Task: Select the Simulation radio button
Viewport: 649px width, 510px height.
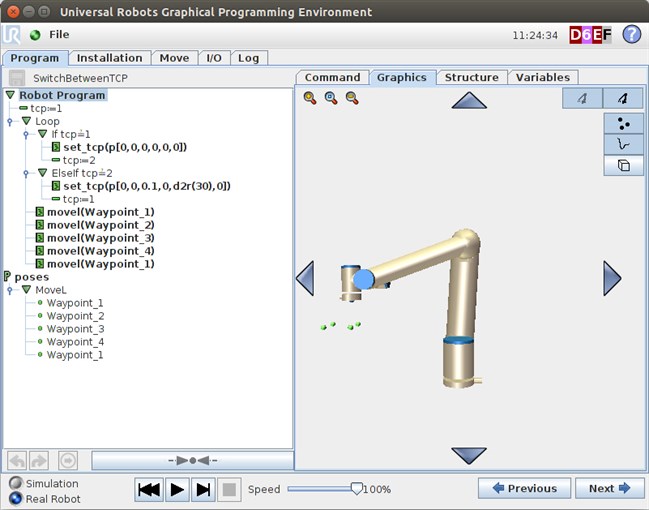Action: tap(15, 484)
